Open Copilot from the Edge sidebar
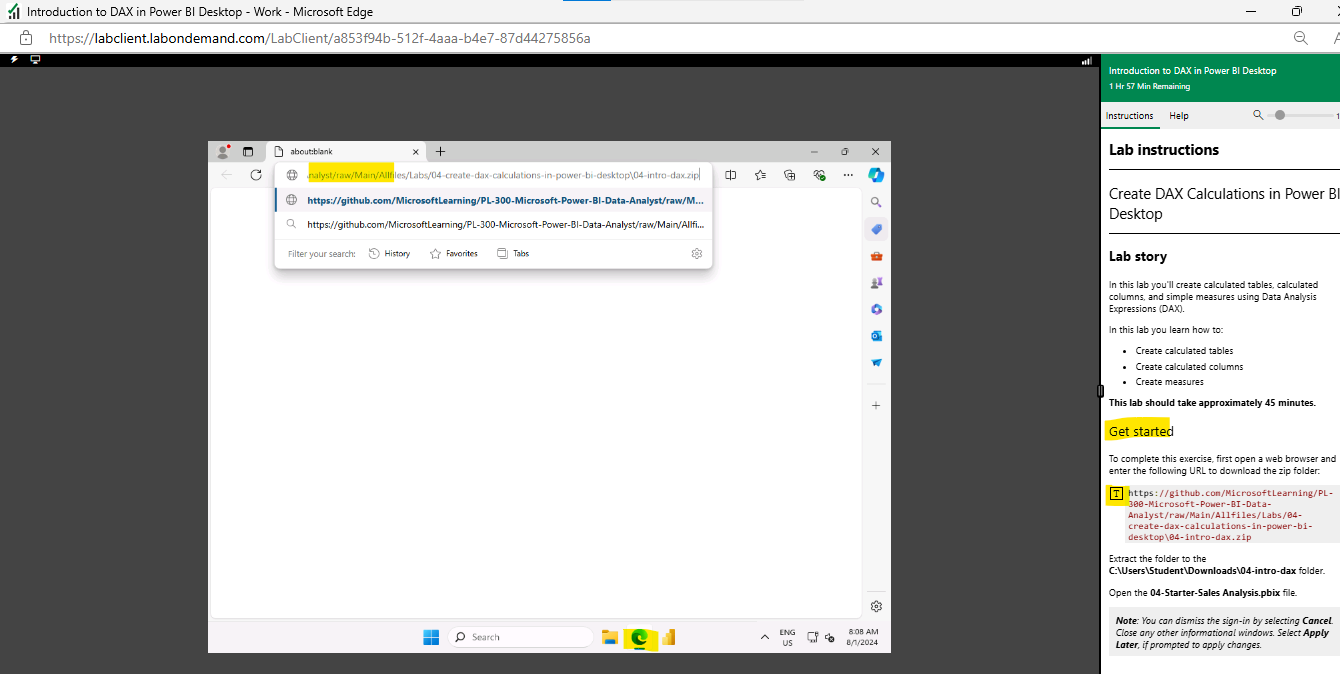1340x674 pixels. click(876, 175)
